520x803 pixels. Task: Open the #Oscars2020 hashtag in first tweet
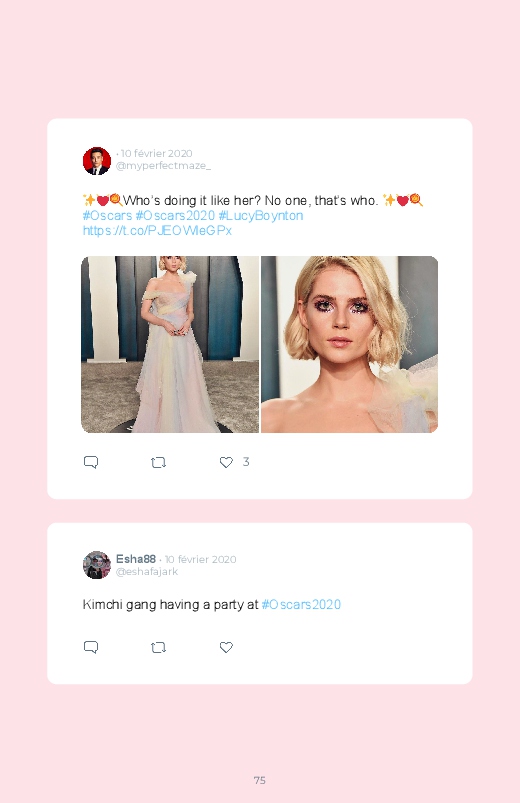pos(175,216)
